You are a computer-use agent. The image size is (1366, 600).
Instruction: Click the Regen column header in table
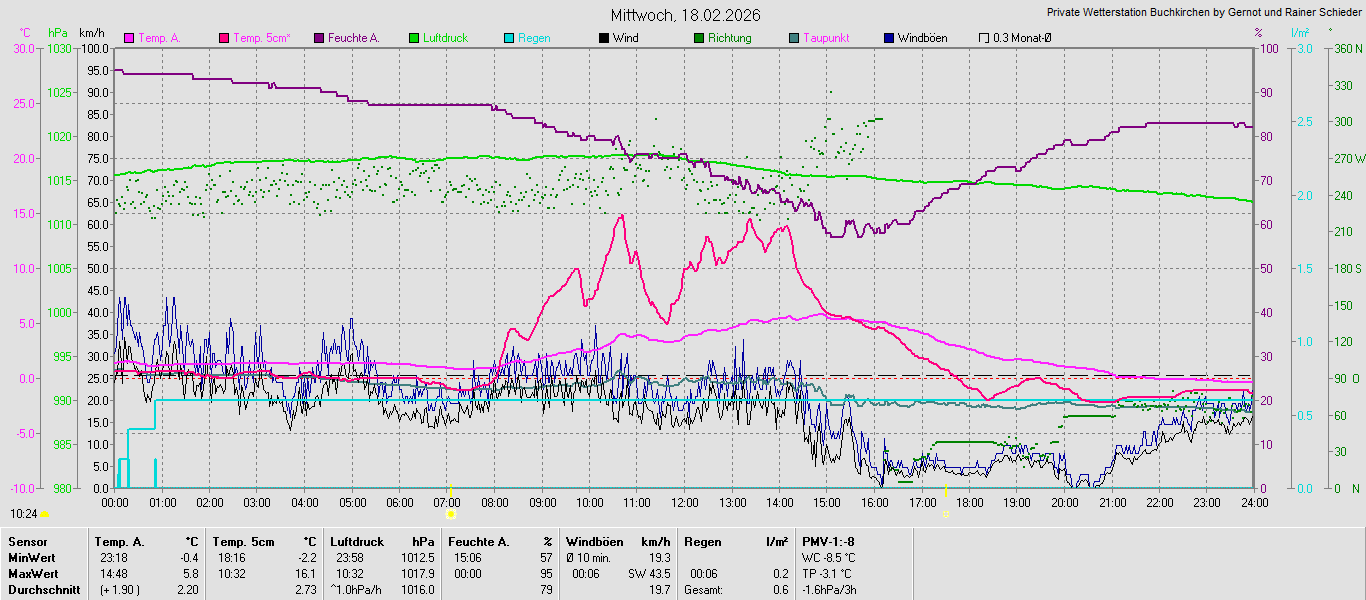tap(702, 542)
